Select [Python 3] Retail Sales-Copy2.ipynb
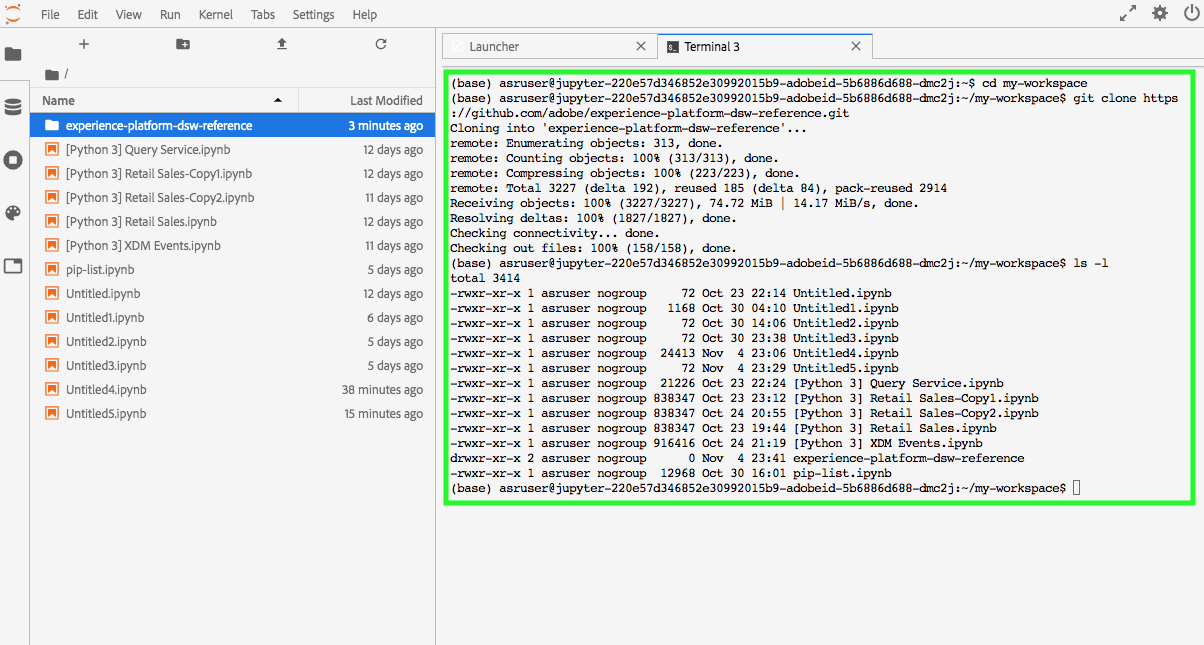Viewport: 1204px width, 645px height. 232,198
